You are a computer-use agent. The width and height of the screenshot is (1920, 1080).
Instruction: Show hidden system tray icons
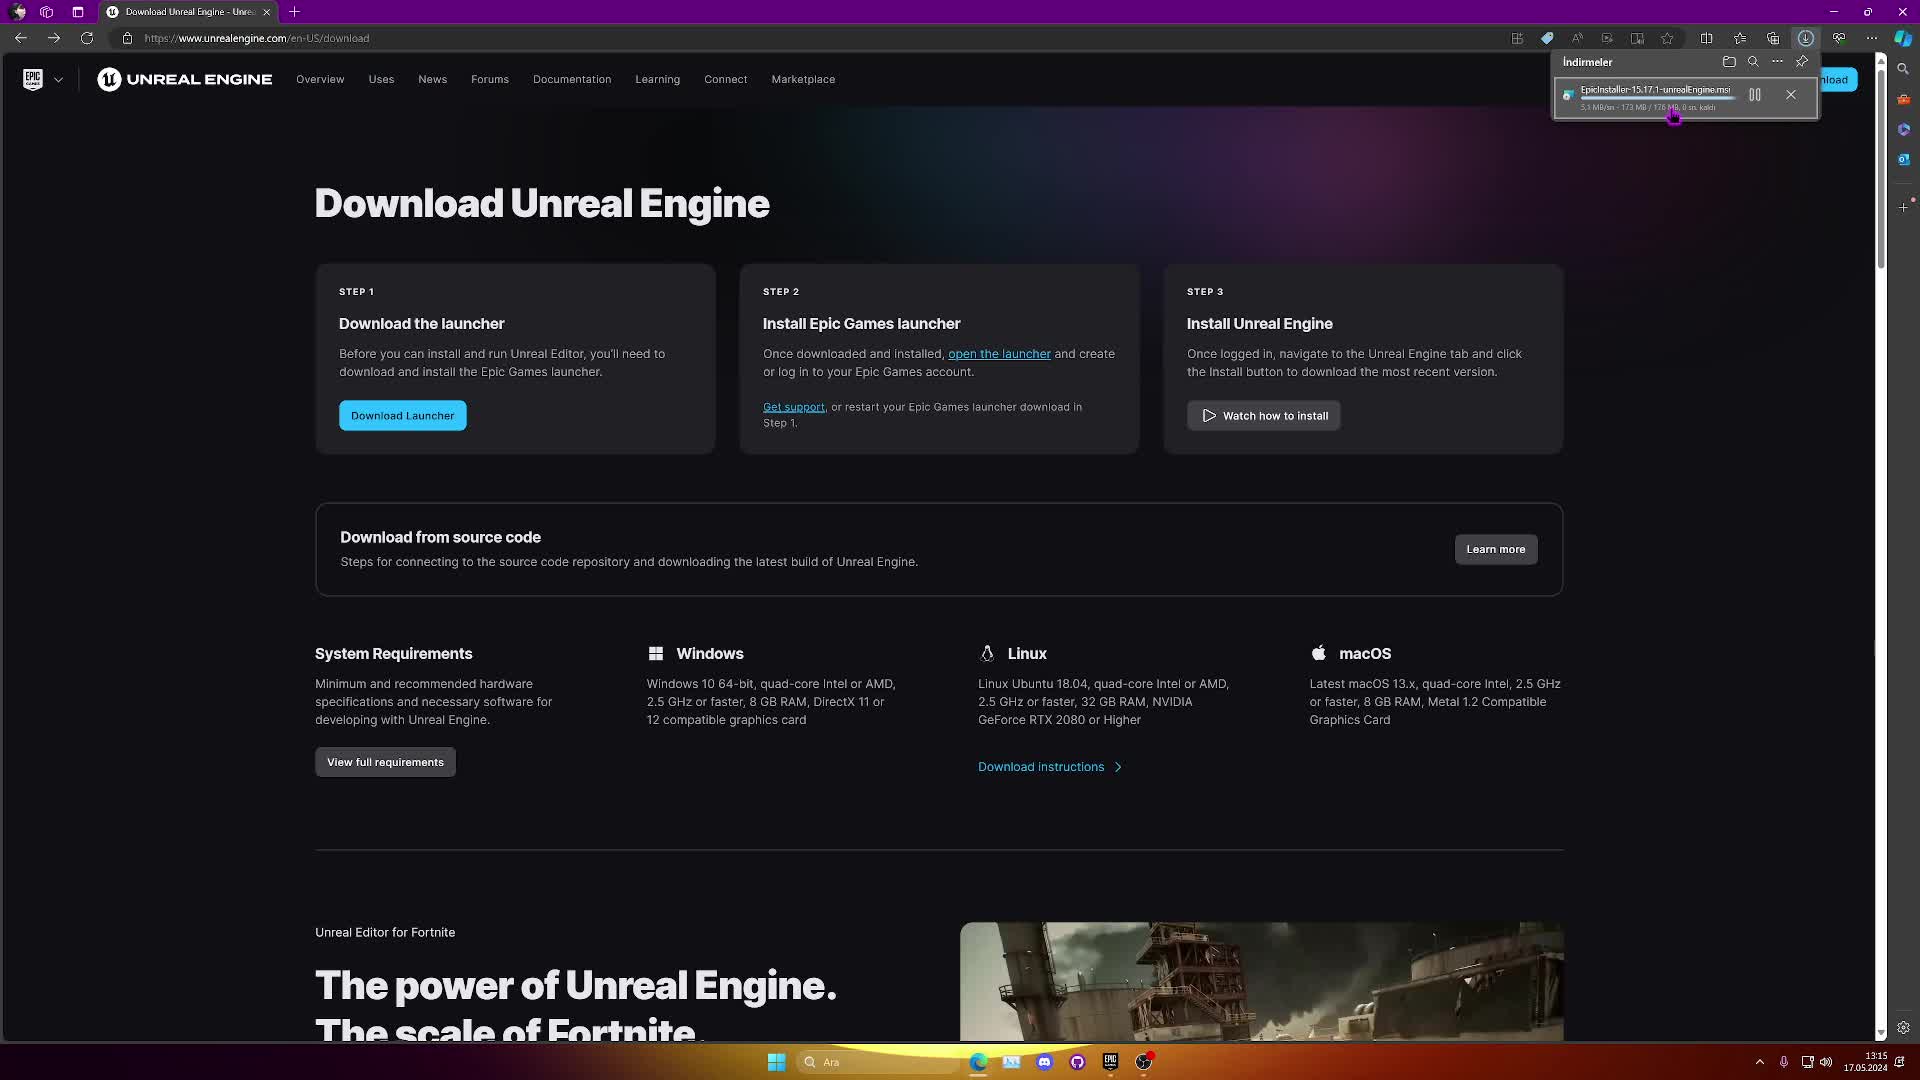(1759, 1062)
